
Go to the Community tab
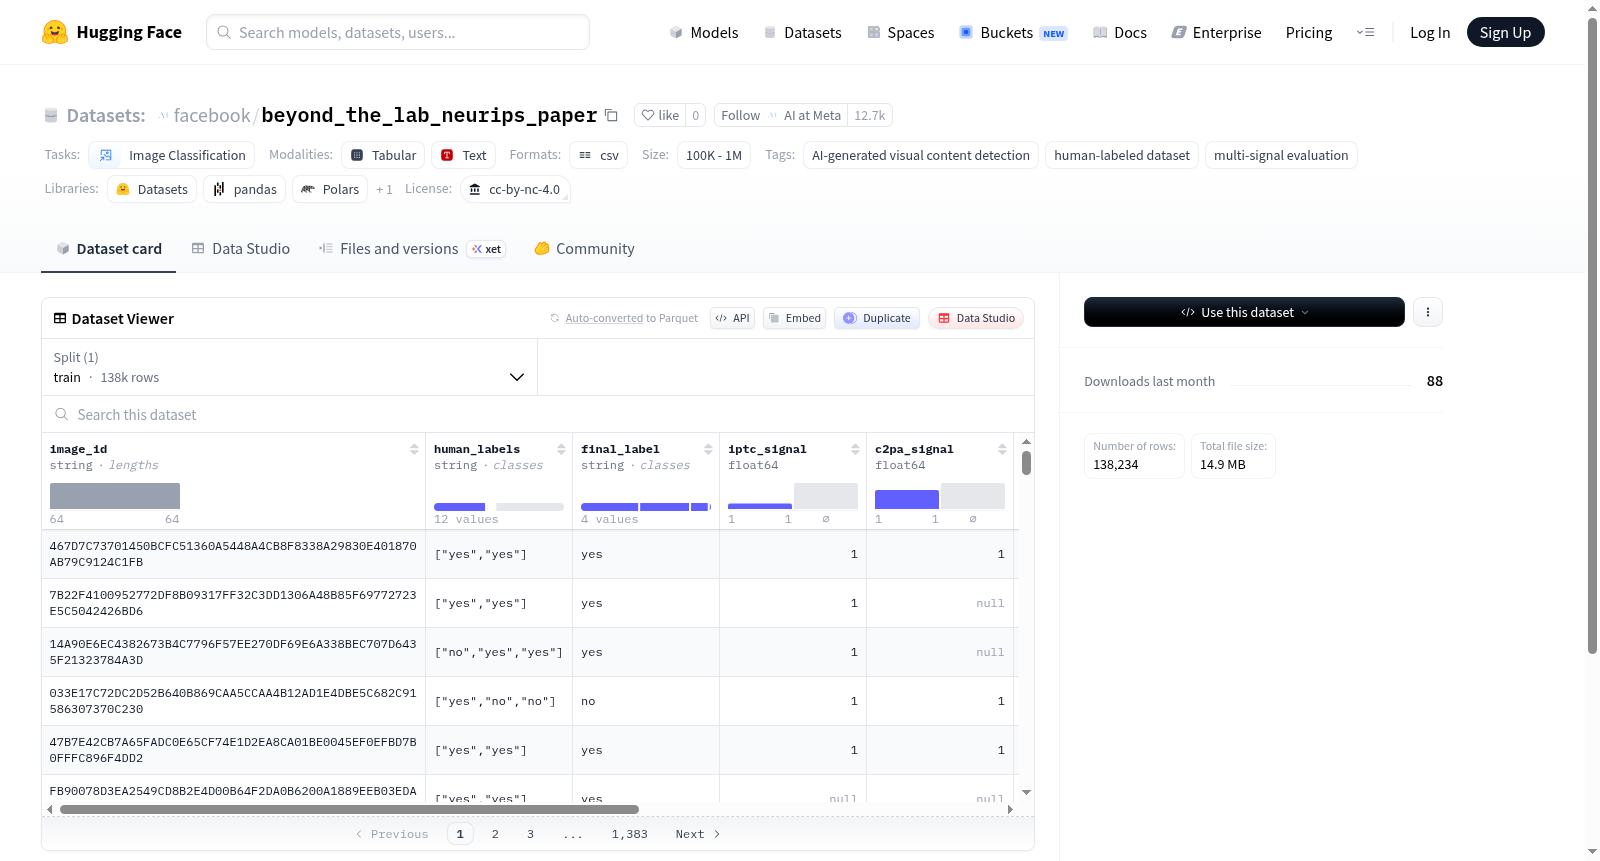(584, 249)
